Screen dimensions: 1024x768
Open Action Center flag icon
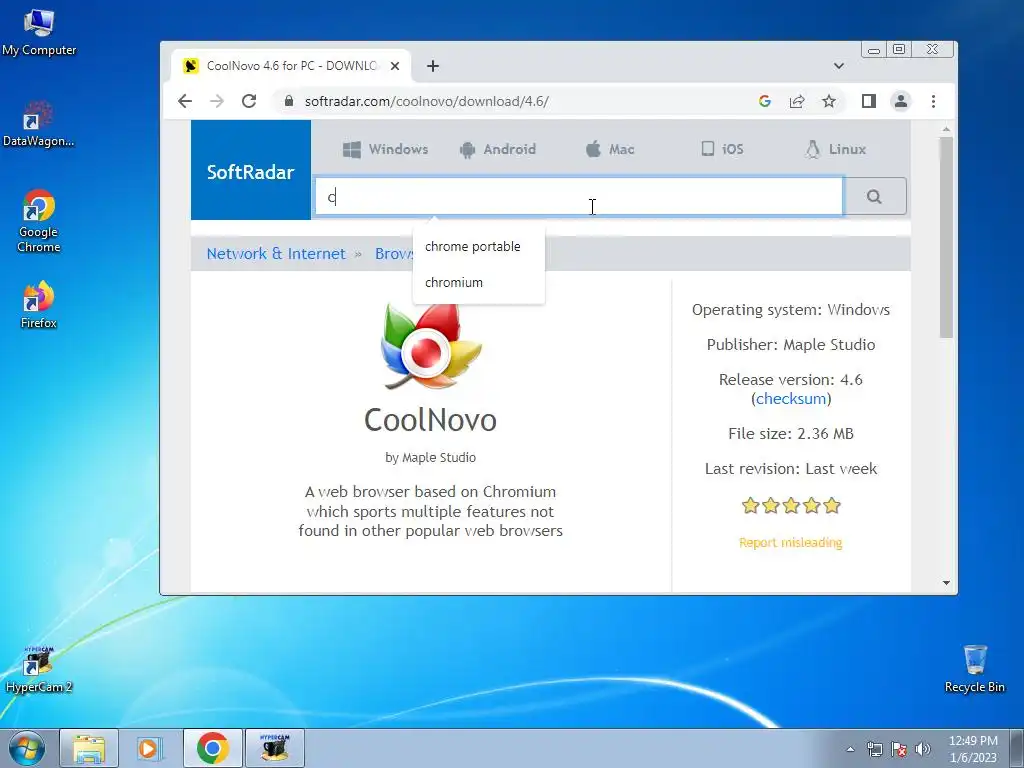899,749
